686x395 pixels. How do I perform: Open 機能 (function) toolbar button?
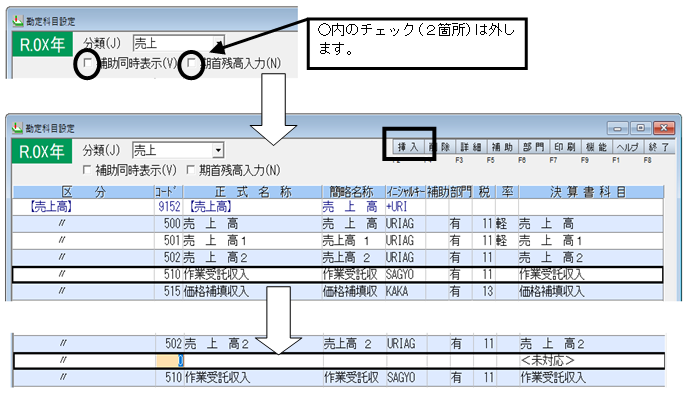coord(596,147)
